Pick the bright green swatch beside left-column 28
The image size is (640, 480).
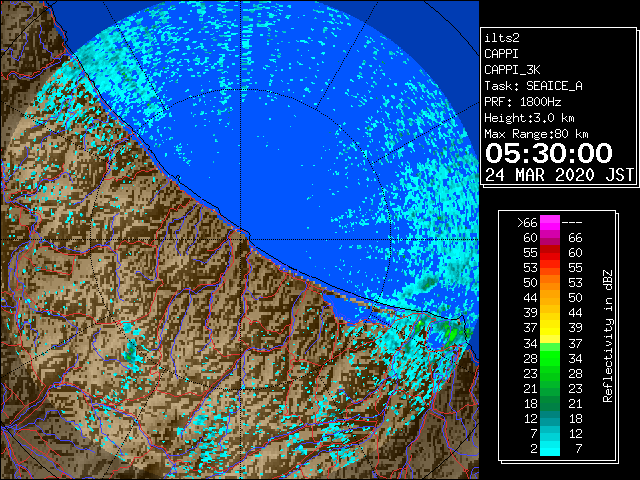tap(550, 358)
